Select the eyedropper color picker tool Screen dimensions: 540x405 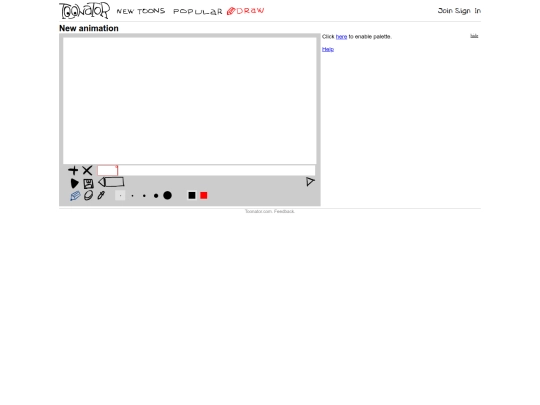click(x=101, y=195)
